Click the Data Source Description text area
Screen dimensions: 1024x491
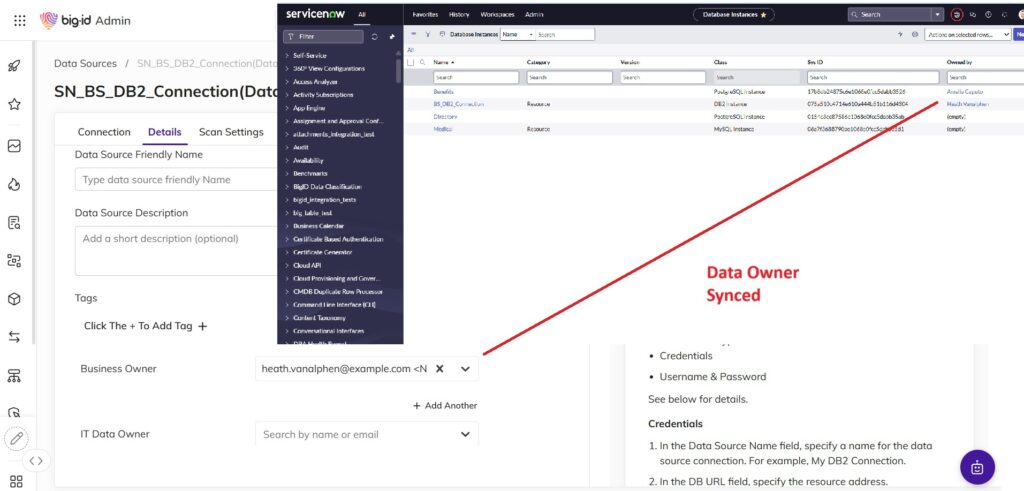[x=176, y=251]
